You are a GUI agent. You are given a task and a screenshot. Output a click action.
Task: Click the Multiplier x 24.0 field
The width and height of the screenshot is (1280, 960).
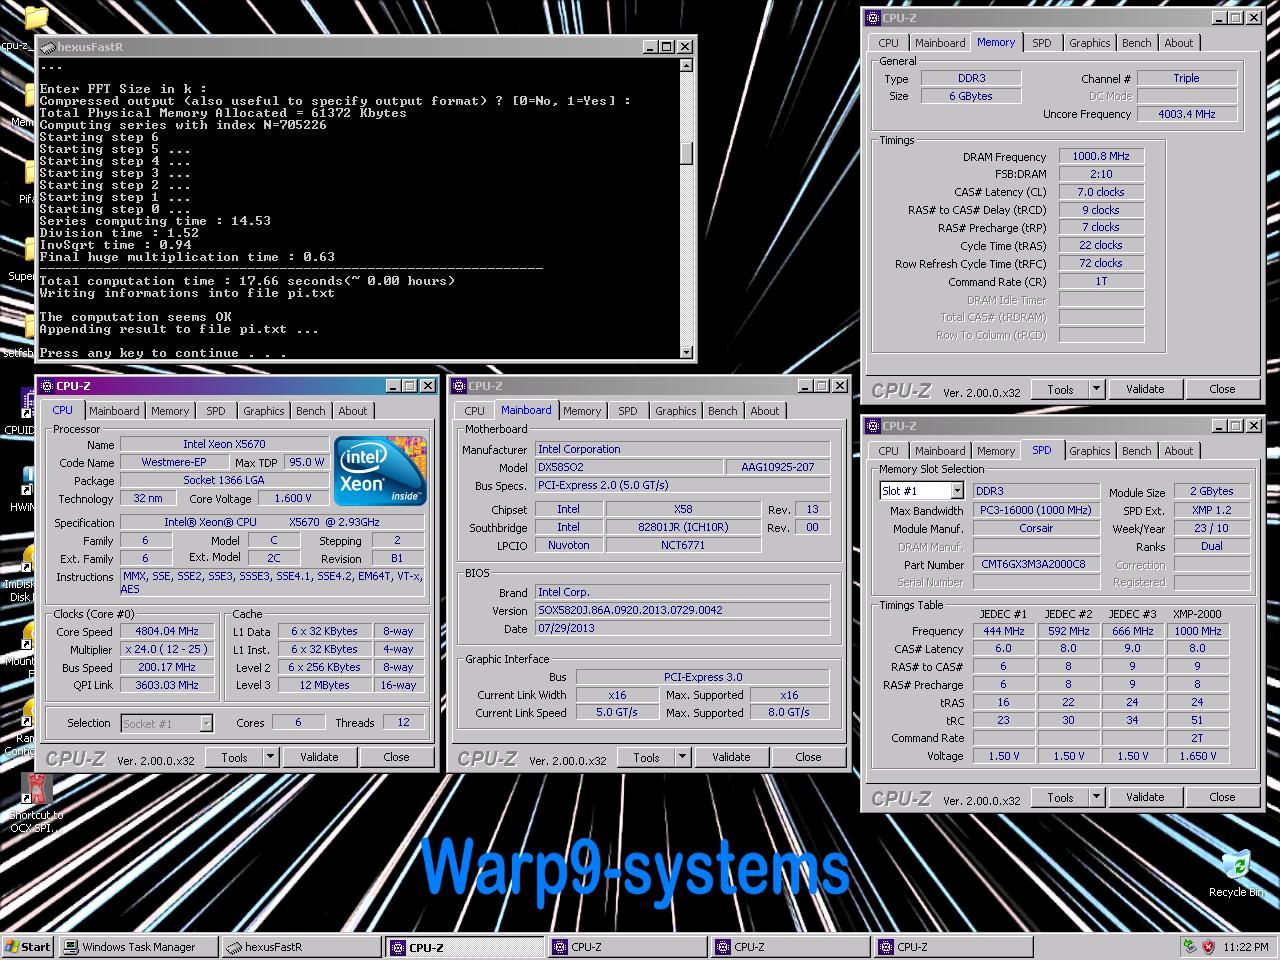coord(167,649)
